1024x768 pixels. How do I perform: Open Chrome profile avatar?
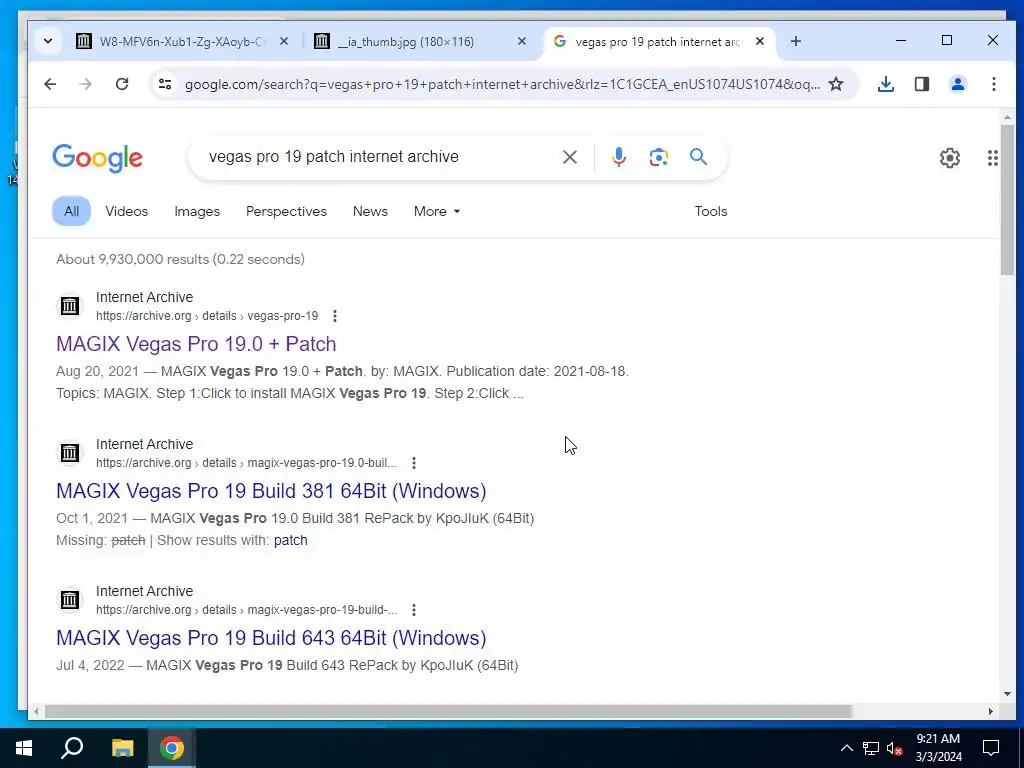tap(957, 84)
